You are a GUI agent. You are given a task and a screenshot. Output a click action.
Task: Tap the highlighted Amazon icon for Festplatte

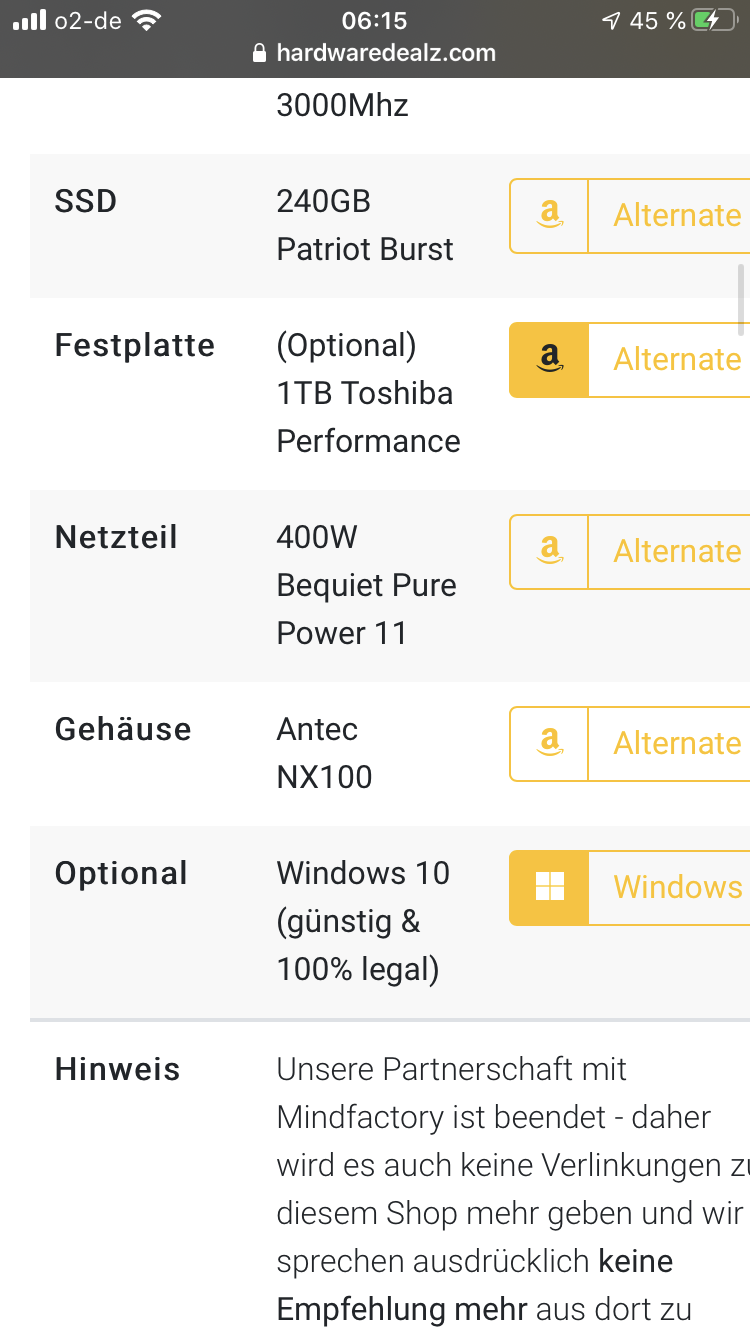click(x=549, y=359)
